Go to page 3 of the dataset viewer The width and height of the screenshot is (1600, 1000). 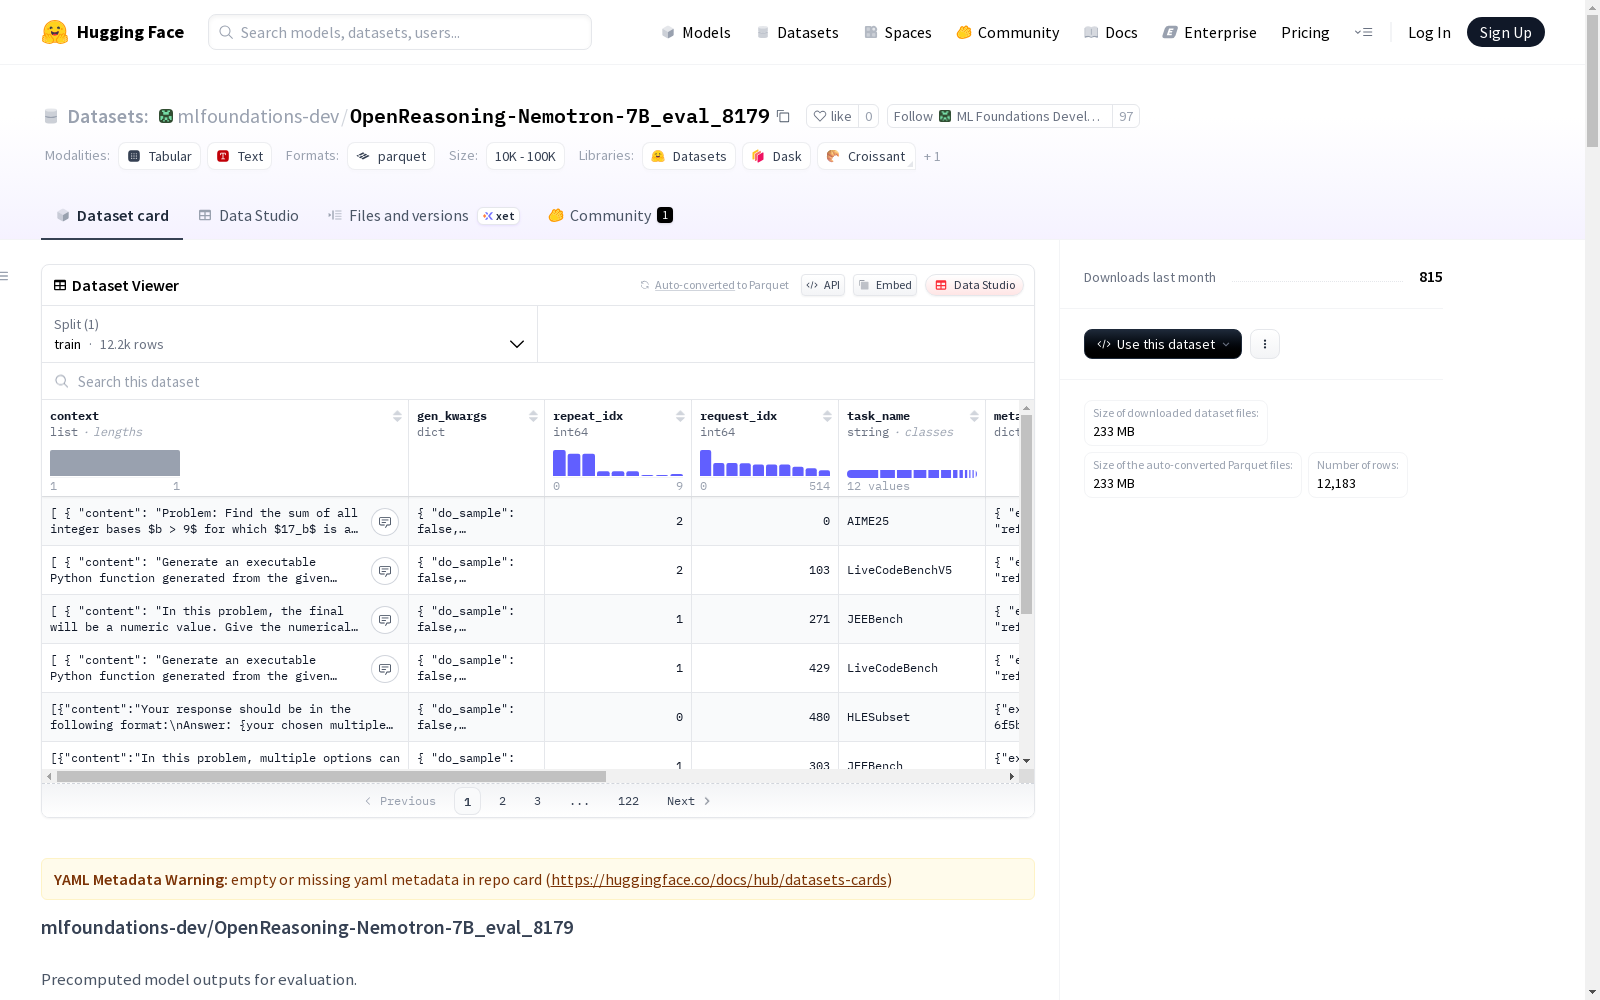(x=537, y=801)
